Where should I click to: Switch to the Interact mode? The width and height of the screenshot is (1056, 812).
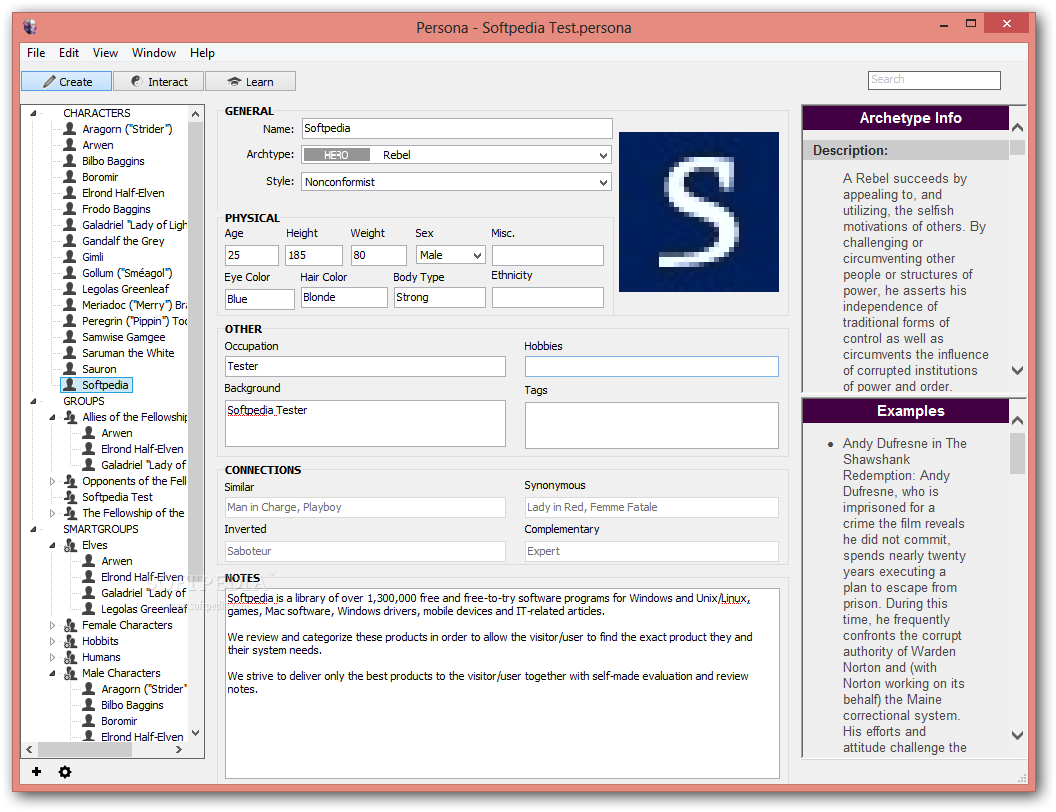(159, 81)
